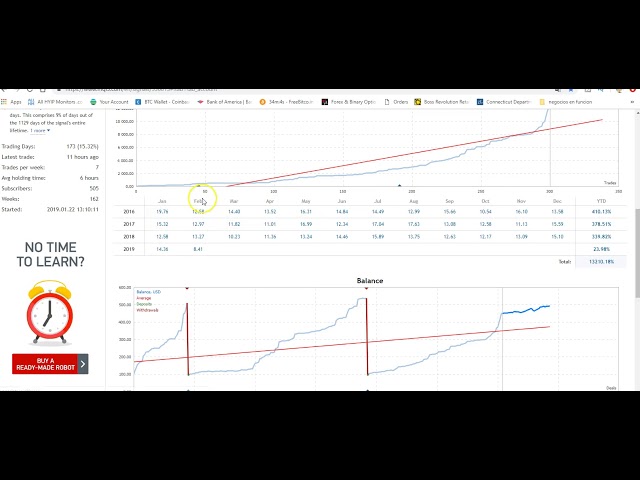
Task: Select the 2017 YTD value 378.51%
Action: click(602, 224)
